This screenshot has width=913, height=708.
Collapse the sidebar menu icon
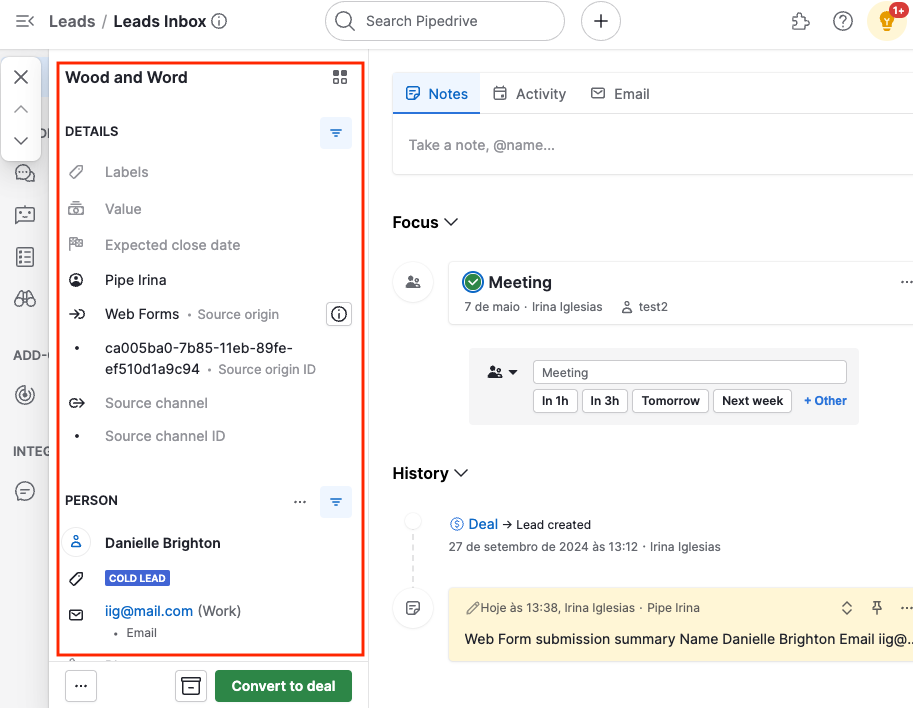tap(24, 22)
